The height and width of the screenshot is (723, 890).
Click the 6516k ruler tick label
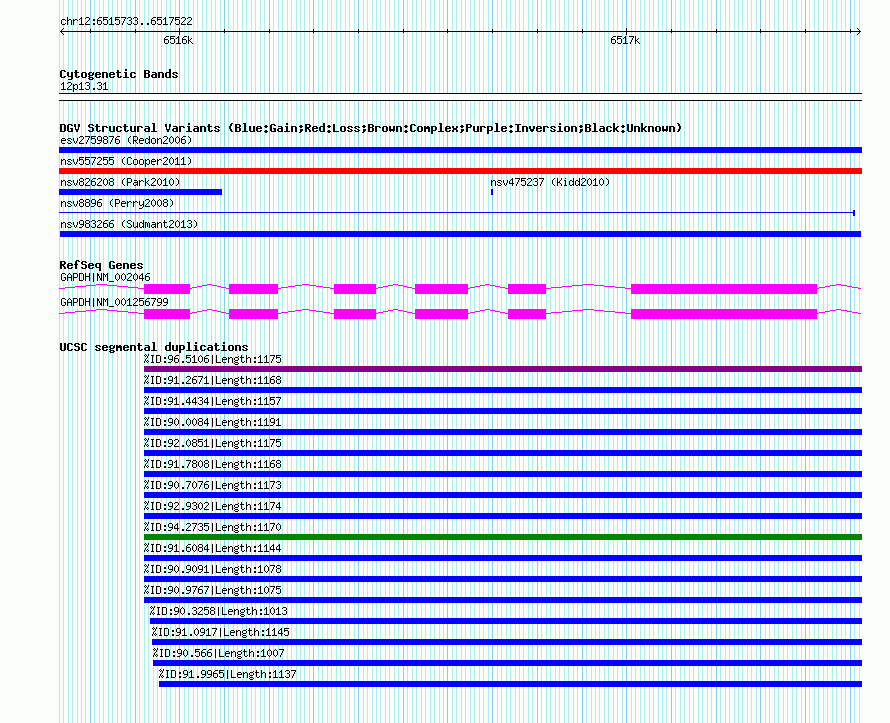(x=178, y=40)
